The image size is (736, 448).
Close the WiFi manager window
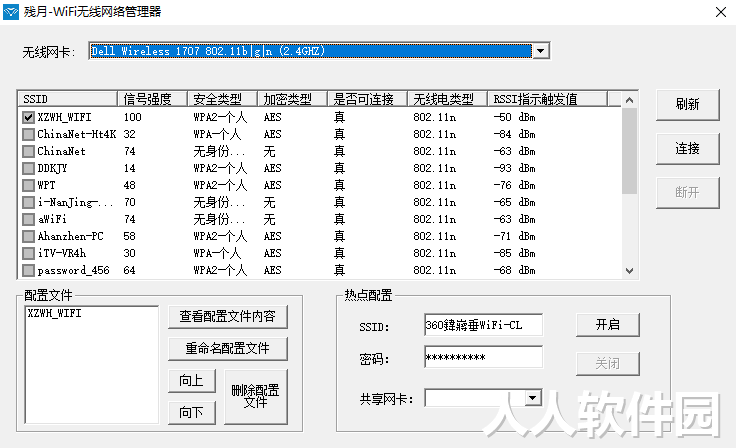(x=721, y=12)
